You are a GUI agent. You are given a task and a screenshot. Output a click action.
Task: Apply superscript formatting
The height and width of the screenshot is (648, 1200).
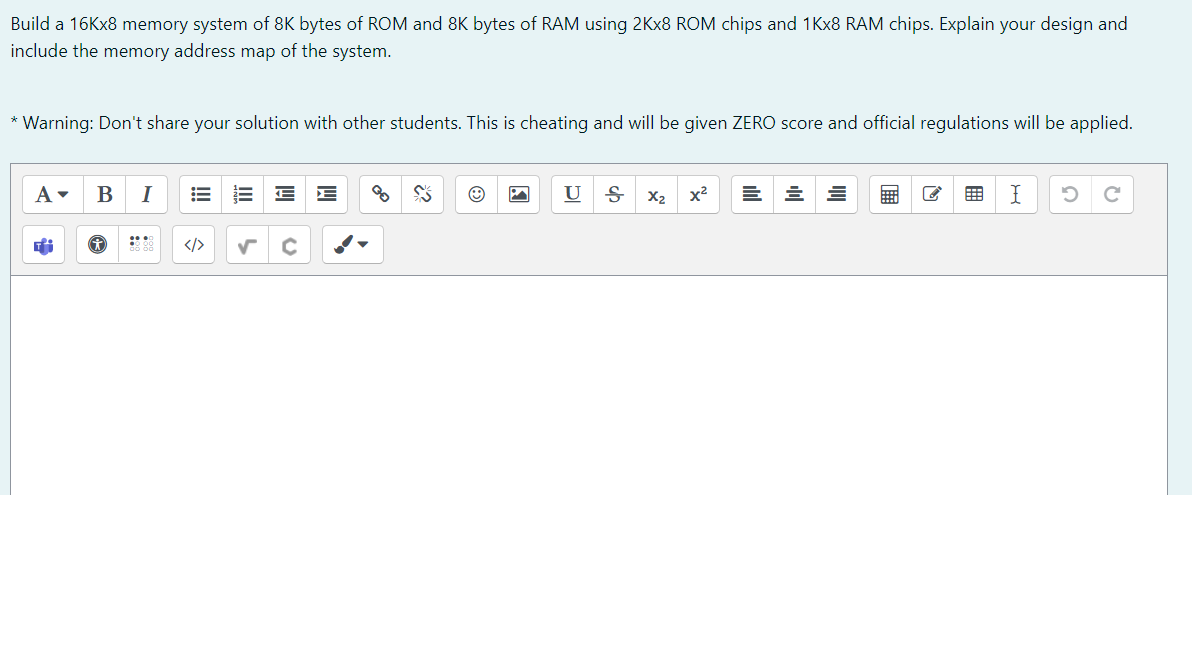click(698, 194)
